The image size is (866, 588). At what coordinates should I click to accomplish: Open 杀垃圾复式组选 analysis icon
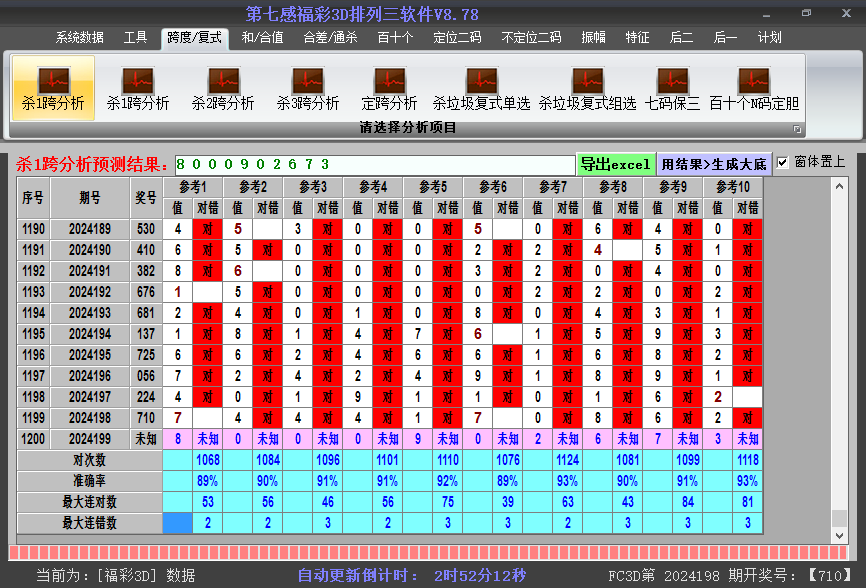point(587,88)
